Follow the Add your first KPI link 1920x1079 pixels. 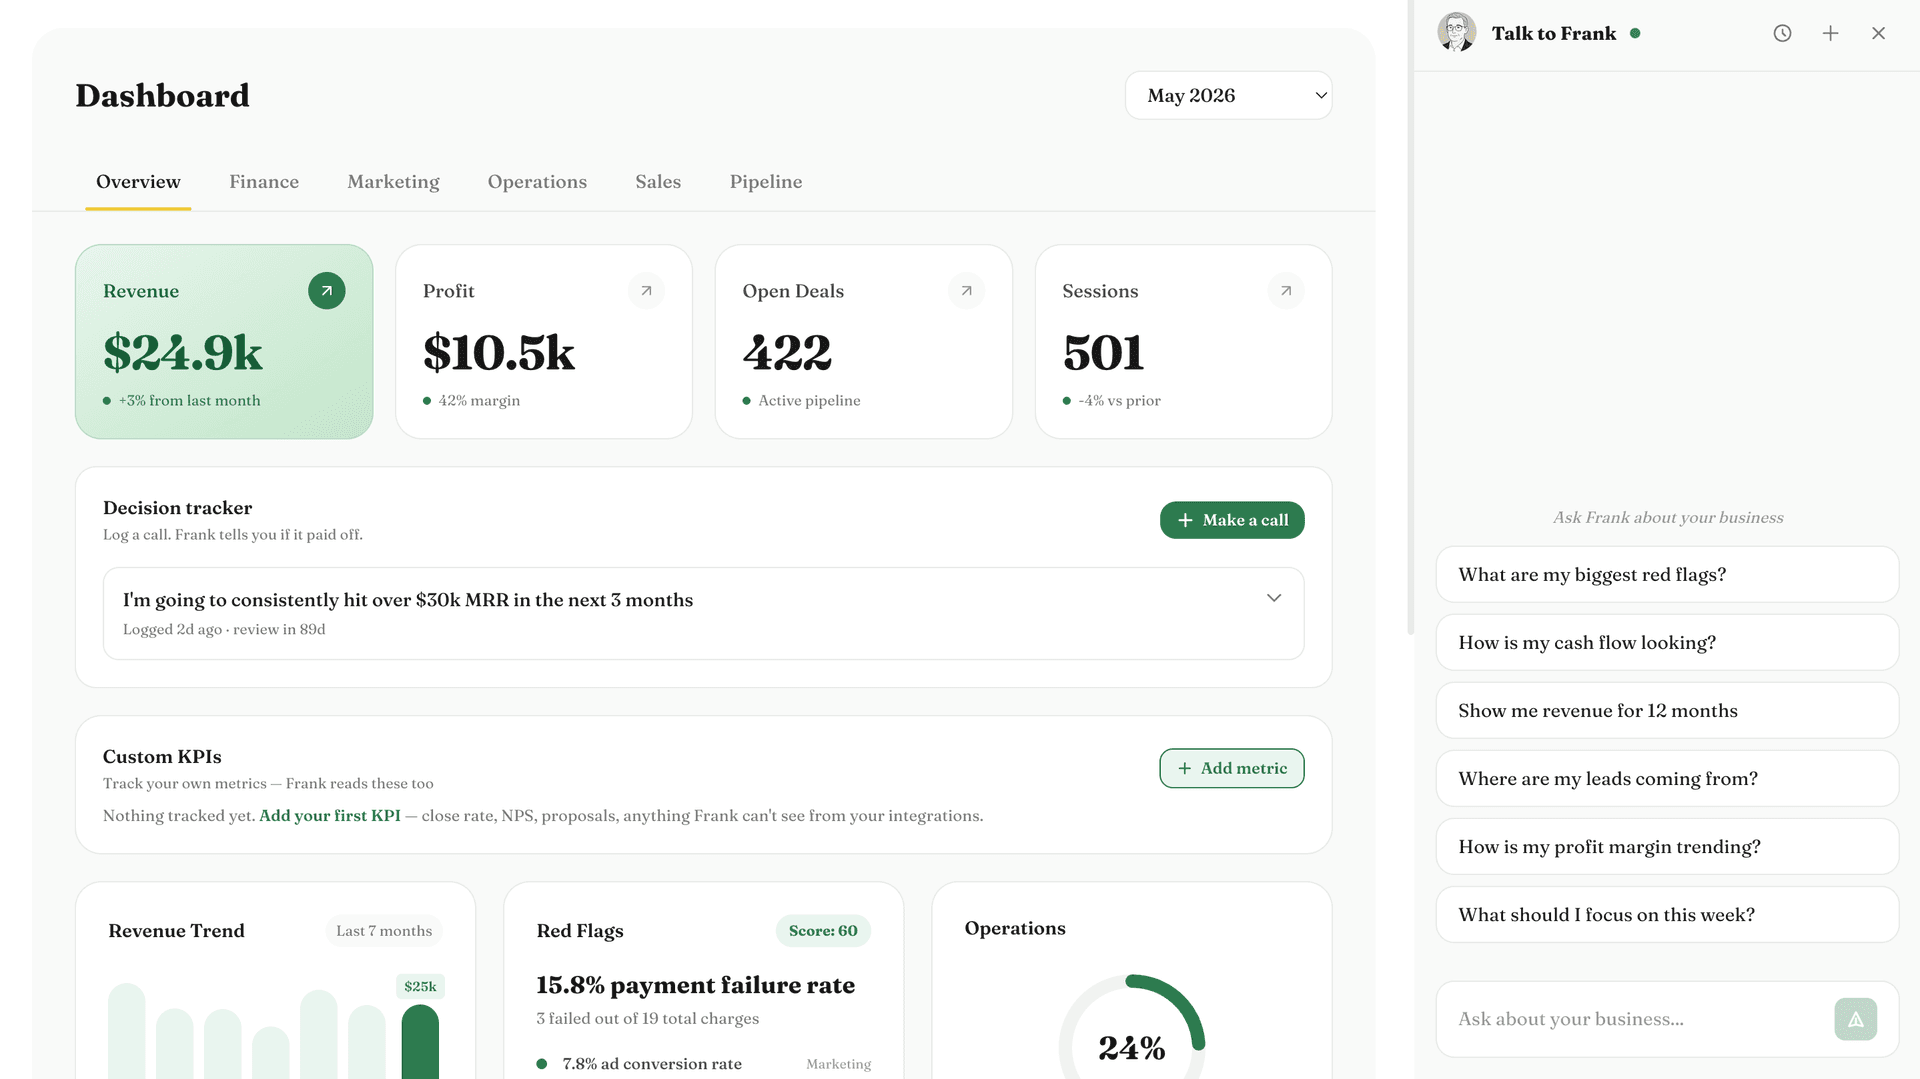point(330,816)
